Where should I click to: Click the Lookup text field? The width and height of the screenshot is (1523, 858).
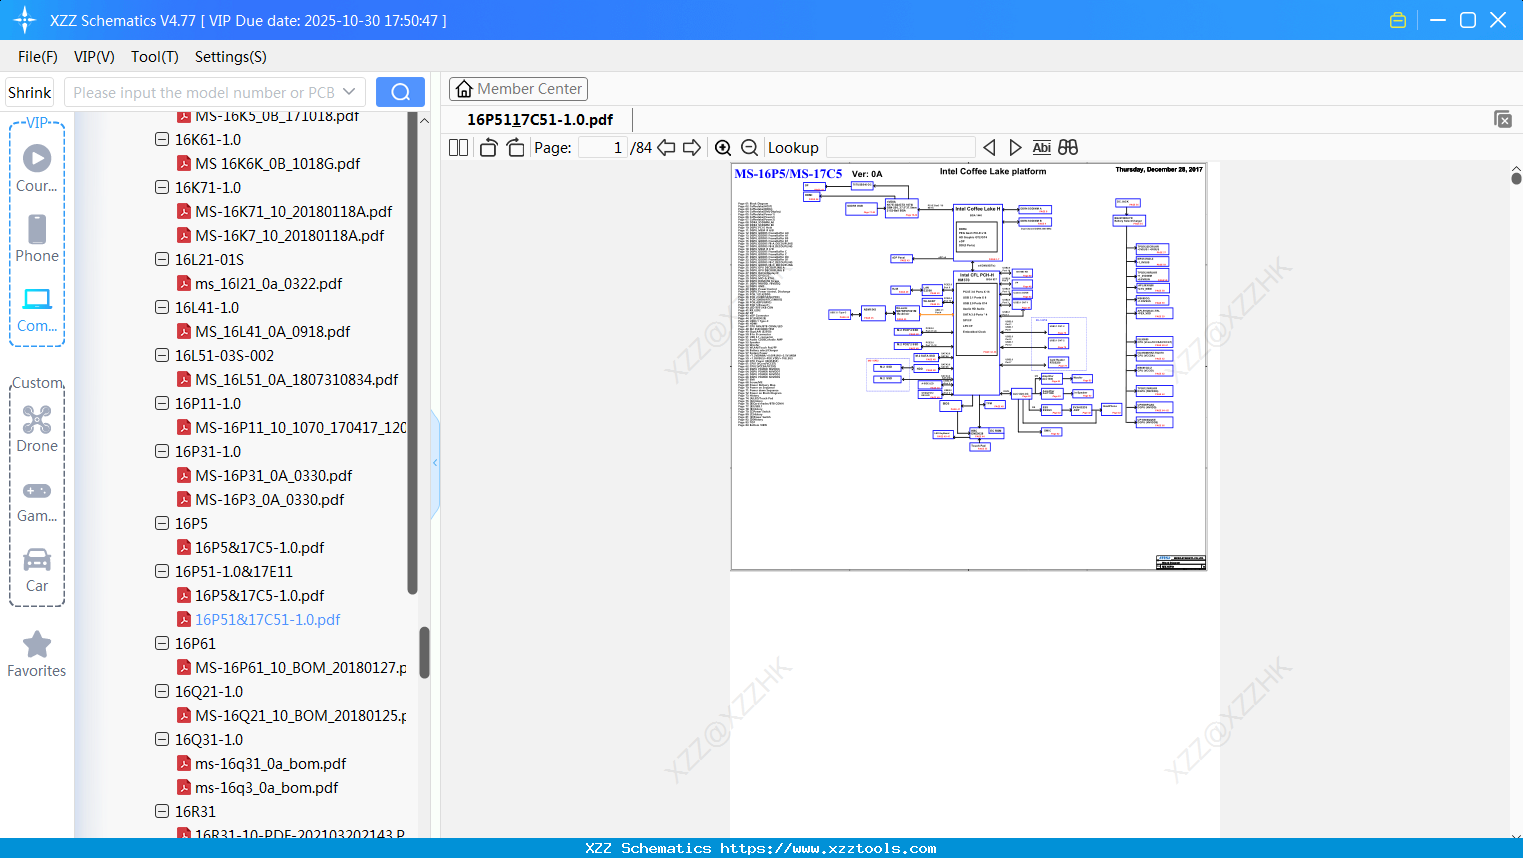click(901, 148)
